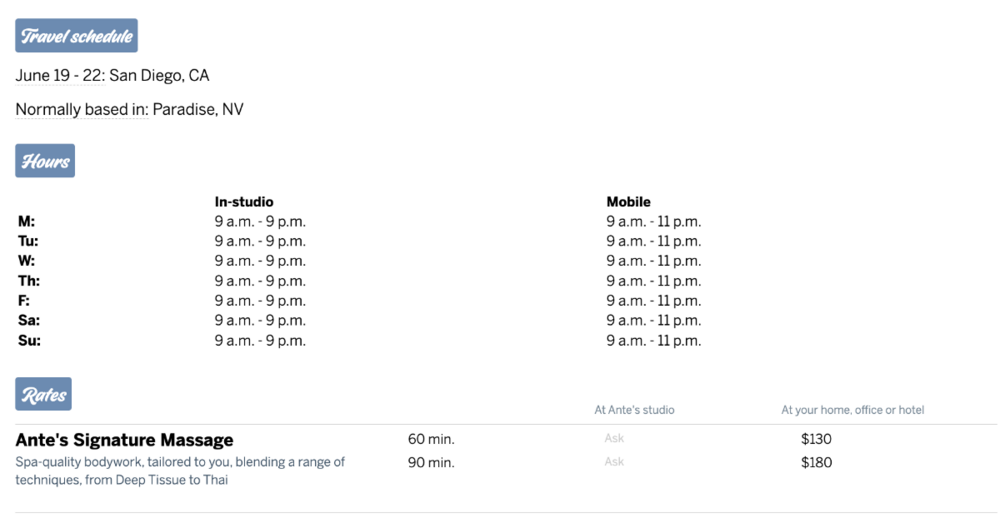This screenshot has height=528, width=1000.
Task: Select the Paradise, NV location text
Action: [x=198, y=110]
